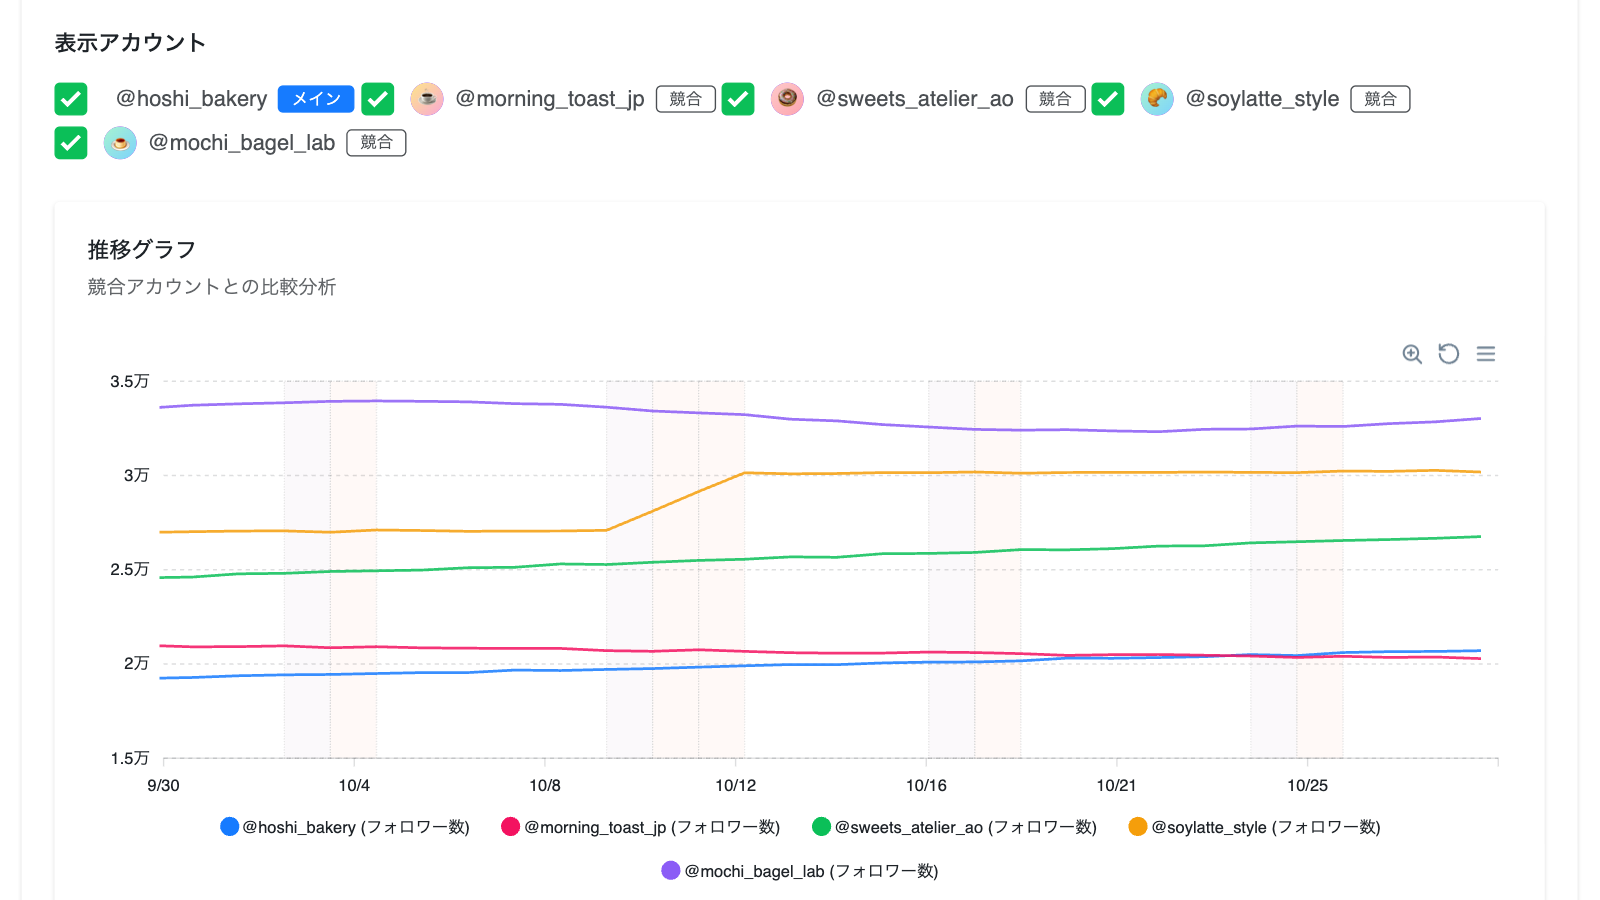Click the @mochi_bagel_lab avatar icon
The height and width of the screenshot is (900, 1600).
[x=120, y=143]
